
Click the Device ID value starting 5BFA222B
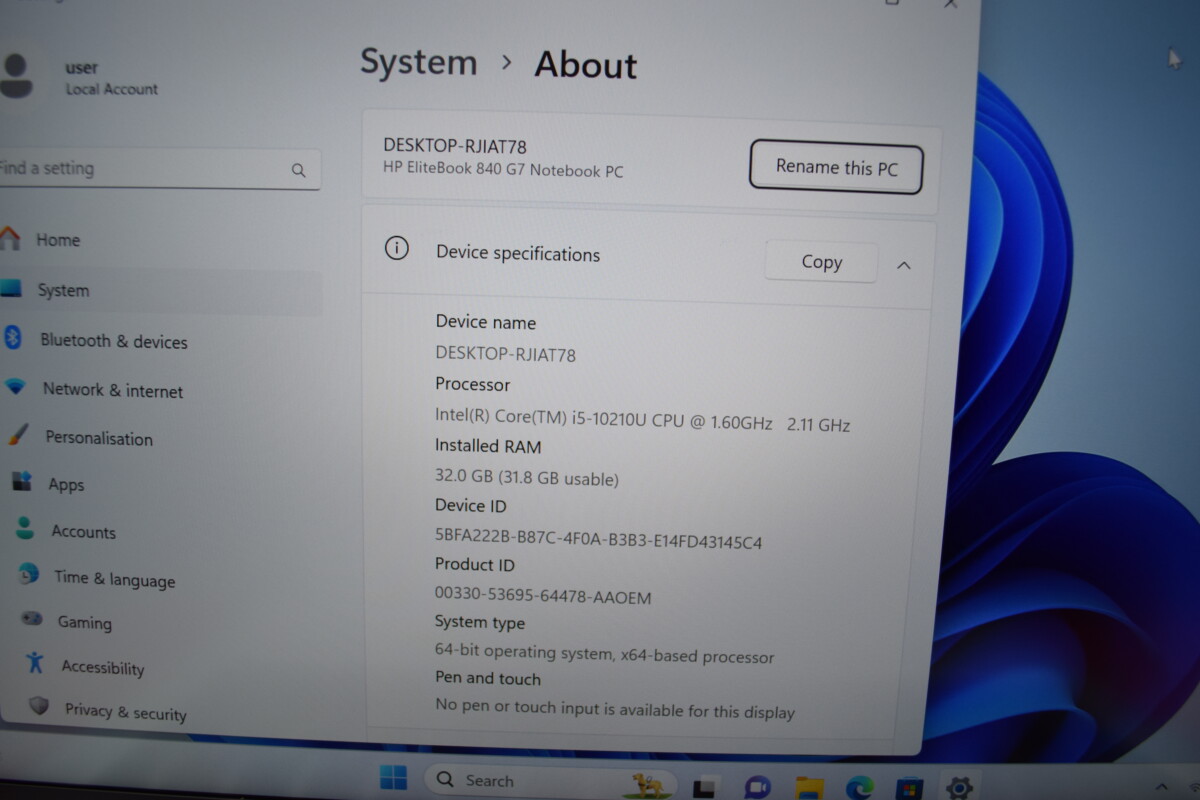coord(598,538)
